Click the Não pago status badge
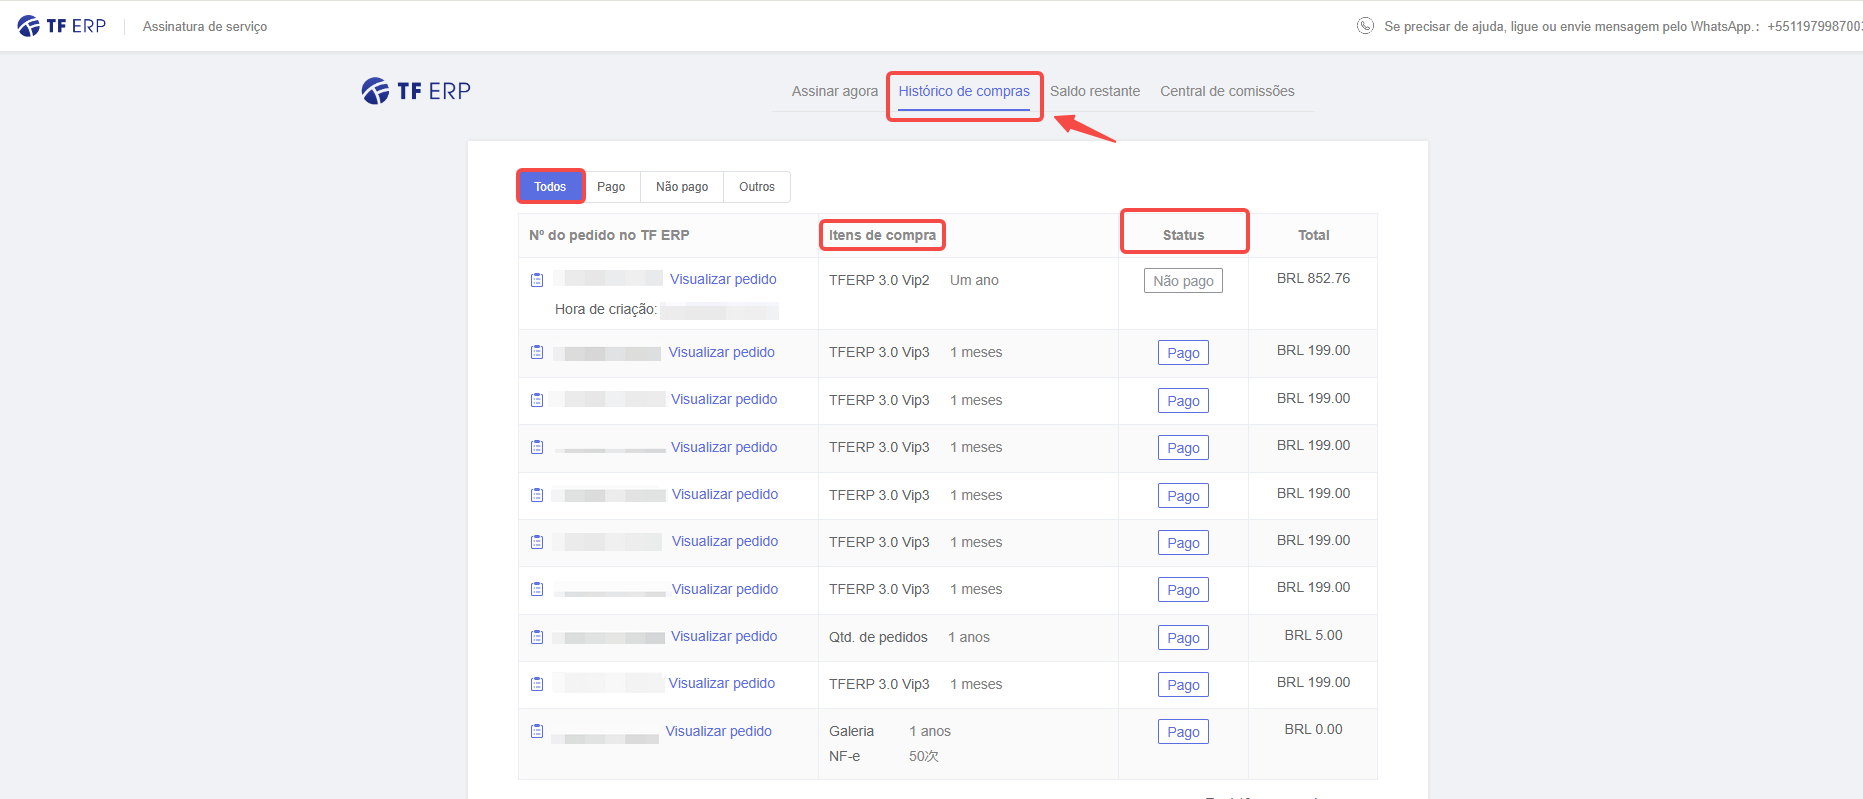This screenshot has height=799, width=1863. tap(1183, 281)
